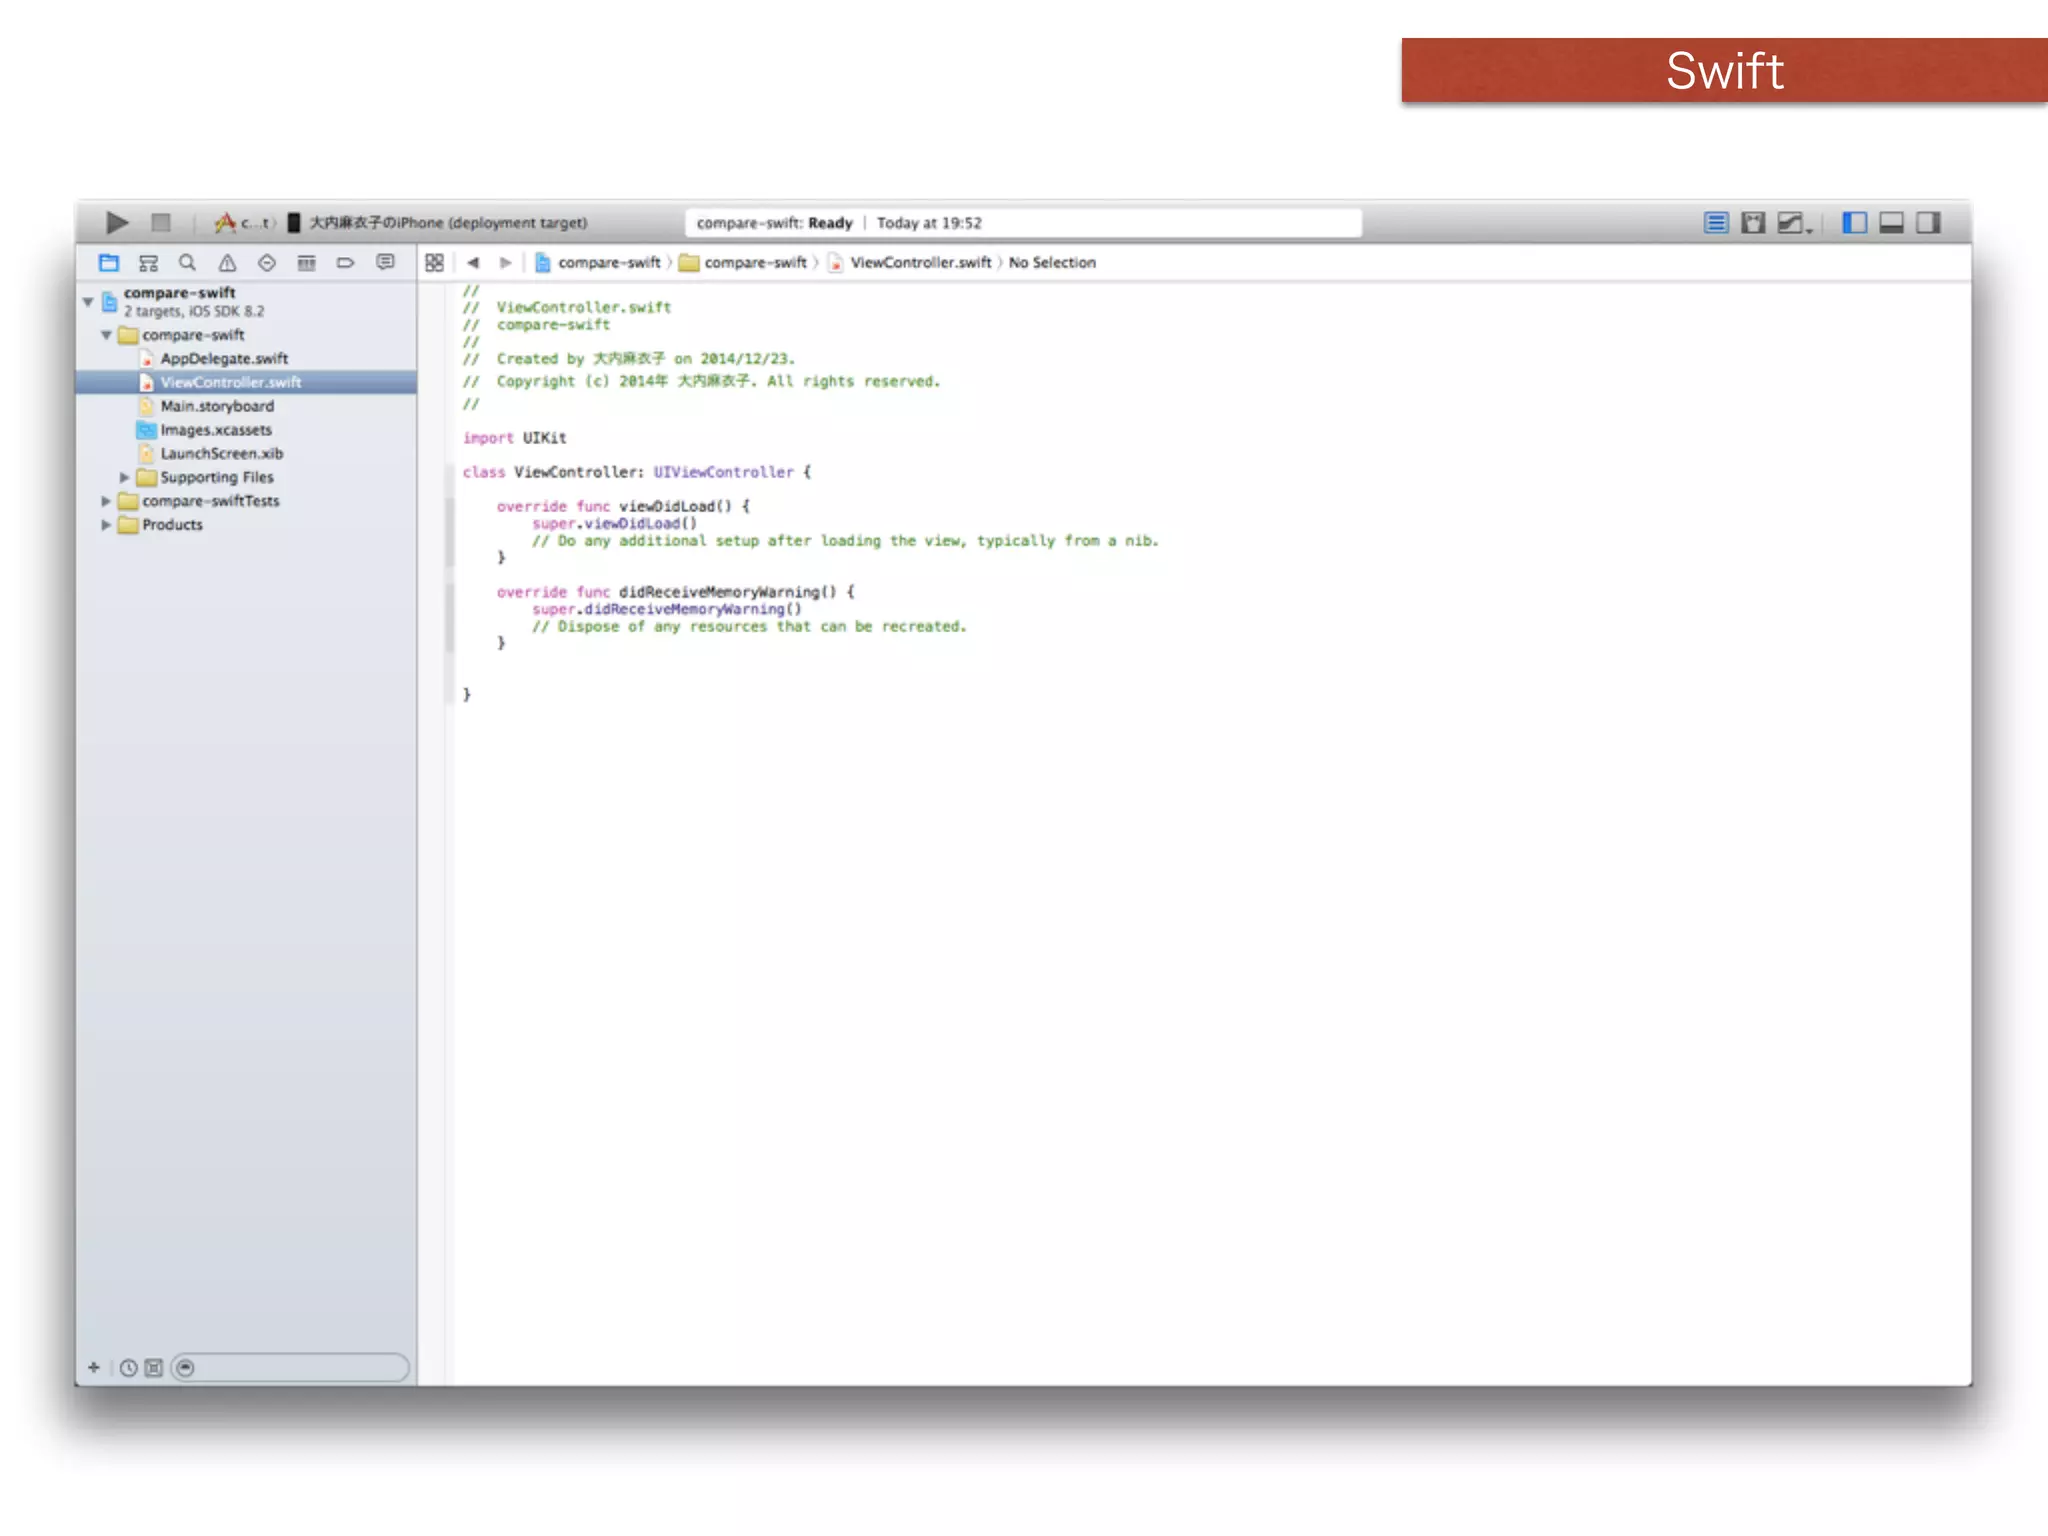Open the Find navigator tab
This screenshot has height=1536, width=2048.
(x=187, y=263)
